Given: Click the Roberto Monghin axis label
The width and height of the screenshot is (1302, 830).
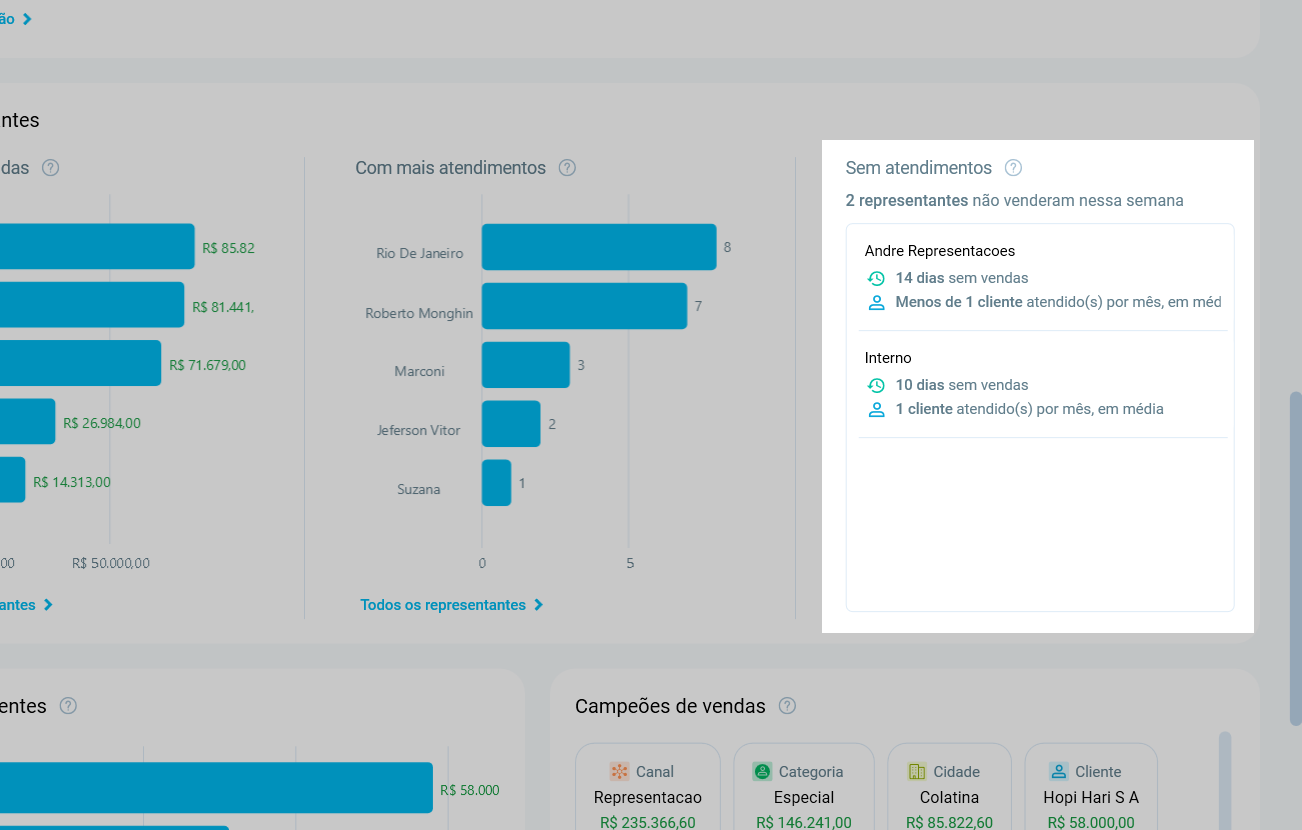Looking at the screenshot, I should tap(419, 313).
